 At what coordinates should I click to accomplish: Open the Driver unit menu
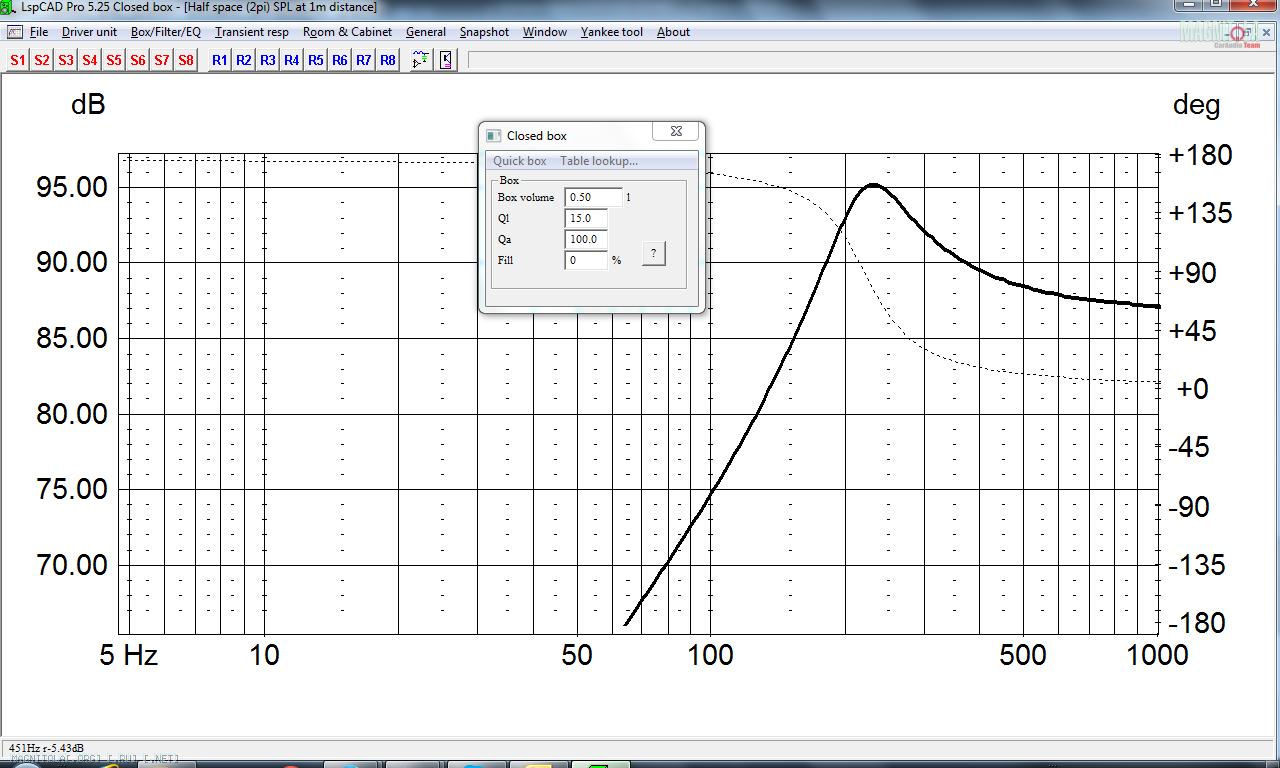(89, 32)
